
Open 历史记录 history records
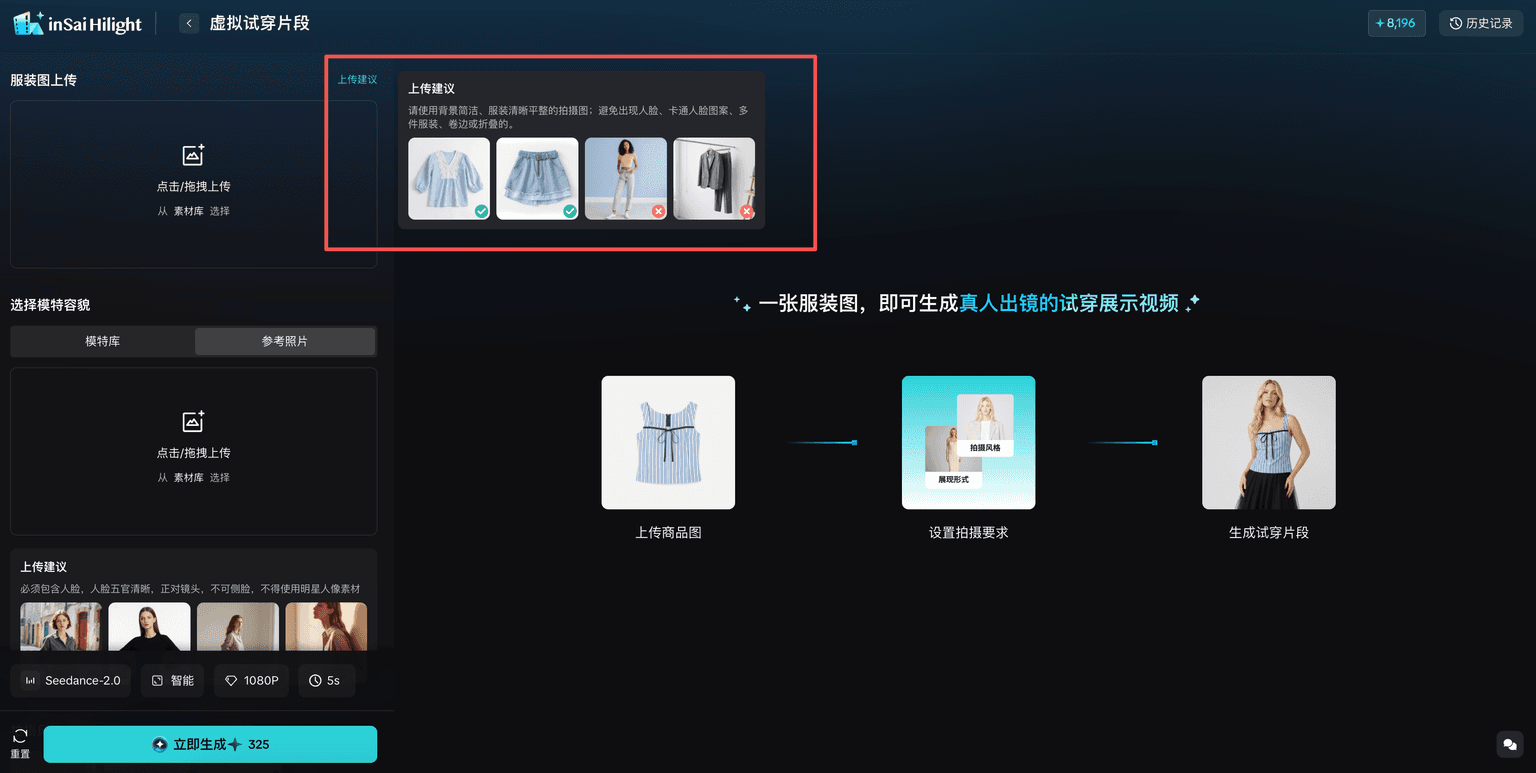point(1480,23)
